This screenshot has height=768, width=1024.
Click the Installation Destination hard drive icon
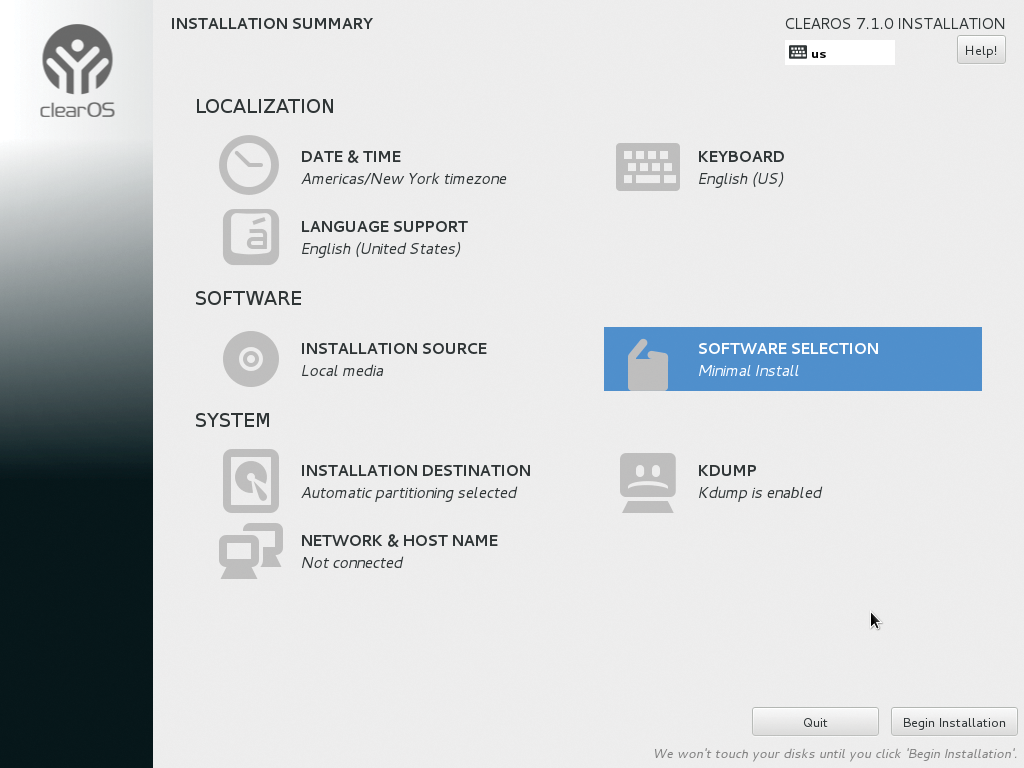tap(250, 481)
